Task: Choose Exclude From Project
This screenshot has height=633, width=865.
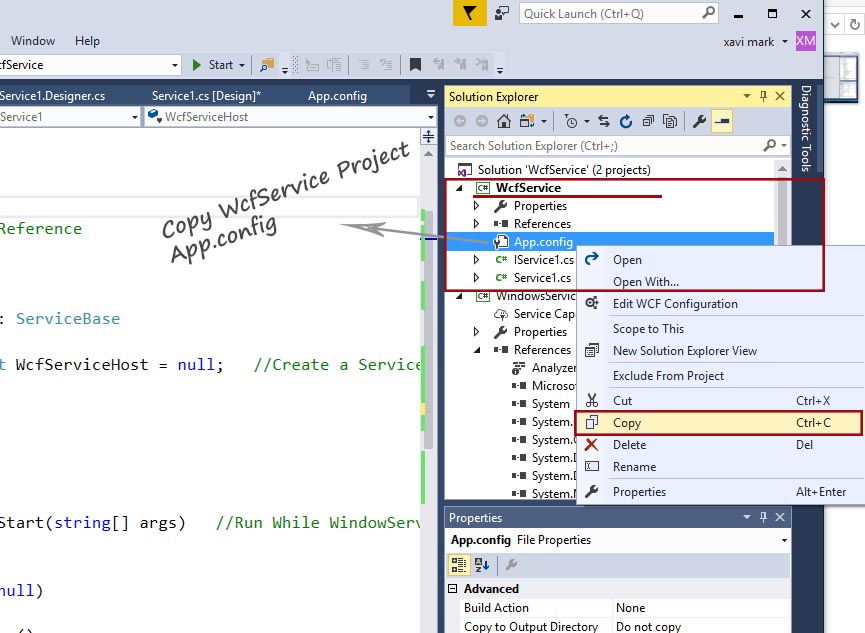Action: [668, 375]
